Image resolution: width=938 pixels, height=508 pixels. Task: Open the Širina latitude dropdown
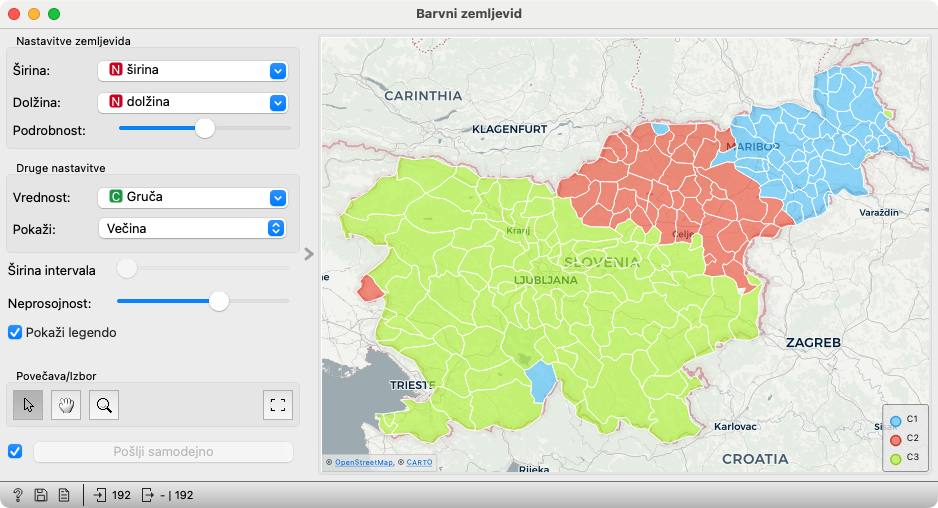click(x=193, y=71)
